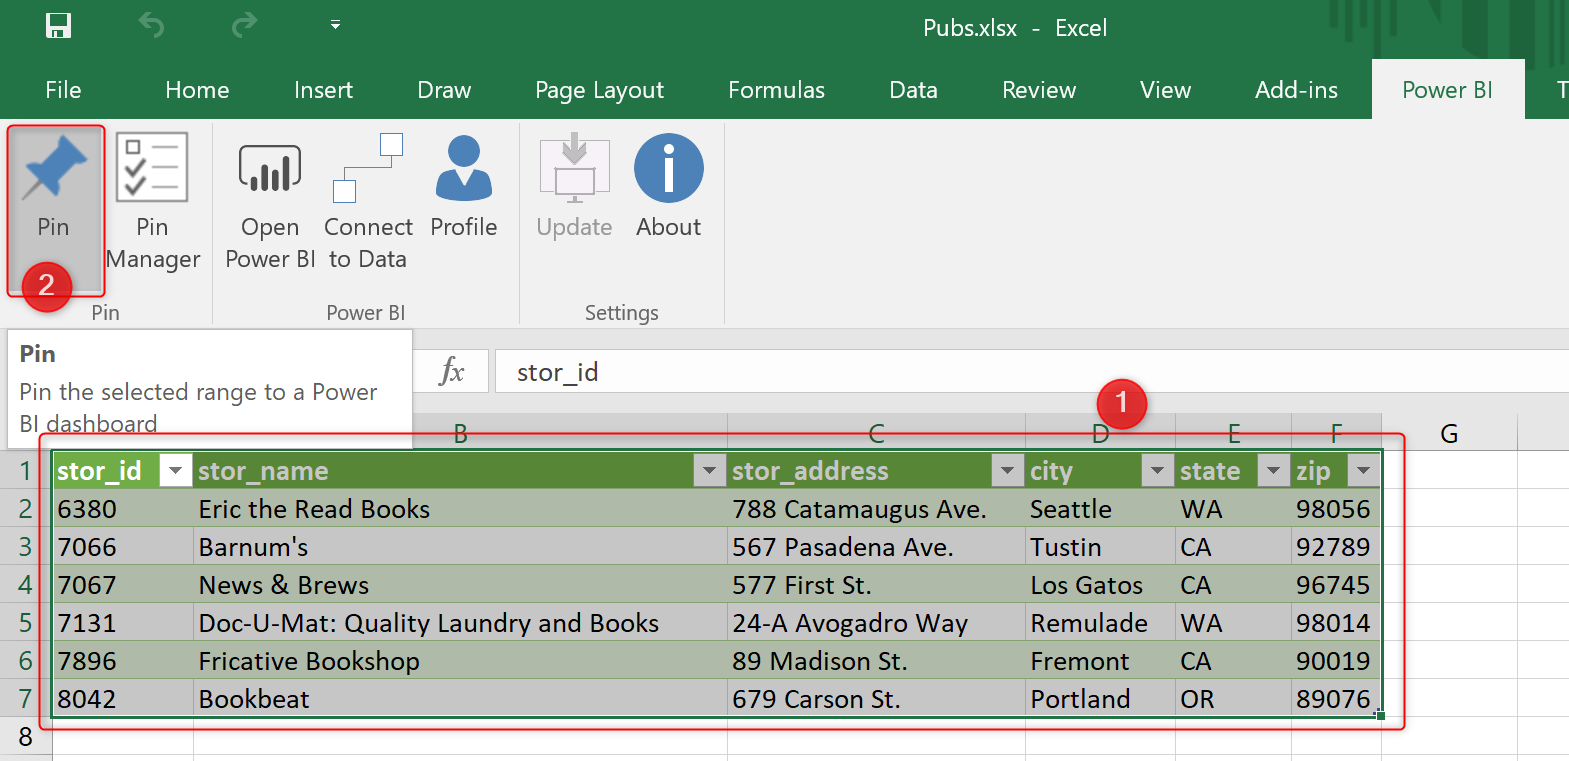Redo the last action
The height and width of the screenshot is (761, 1569).
pos(244,25)
